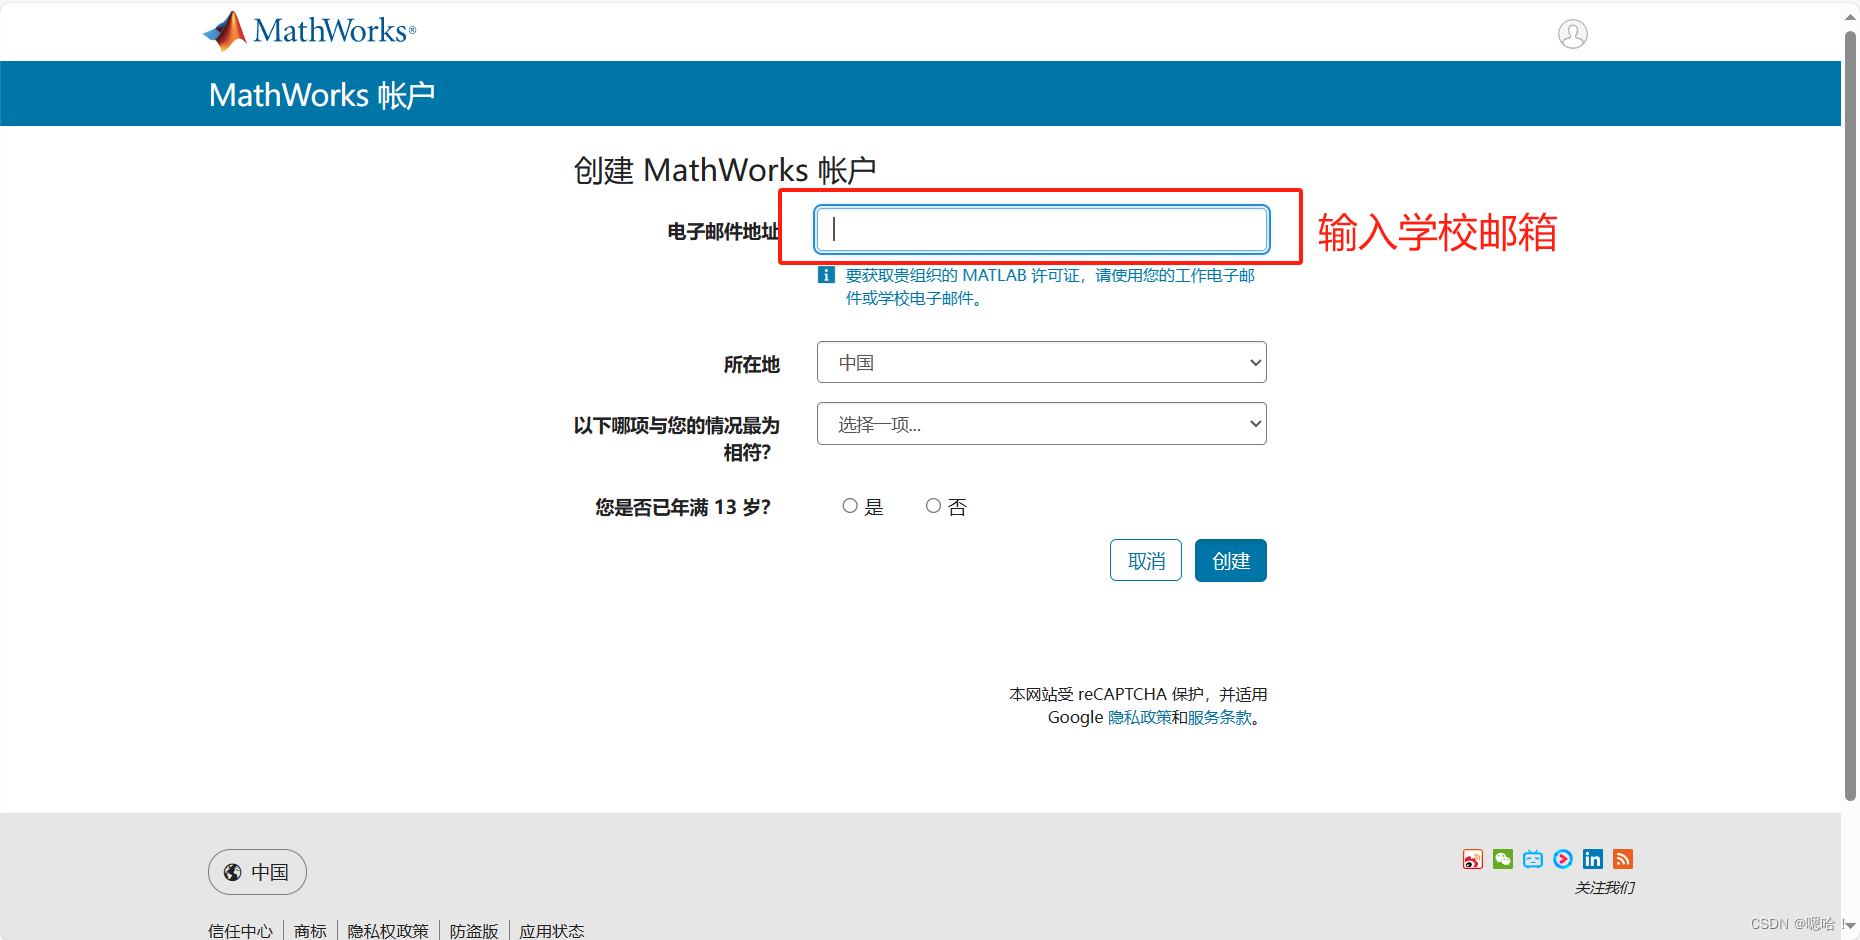Expand the 选择一项 situation dropdown
Viewport: 1860px width, 940px height.
coord(1041,423)
